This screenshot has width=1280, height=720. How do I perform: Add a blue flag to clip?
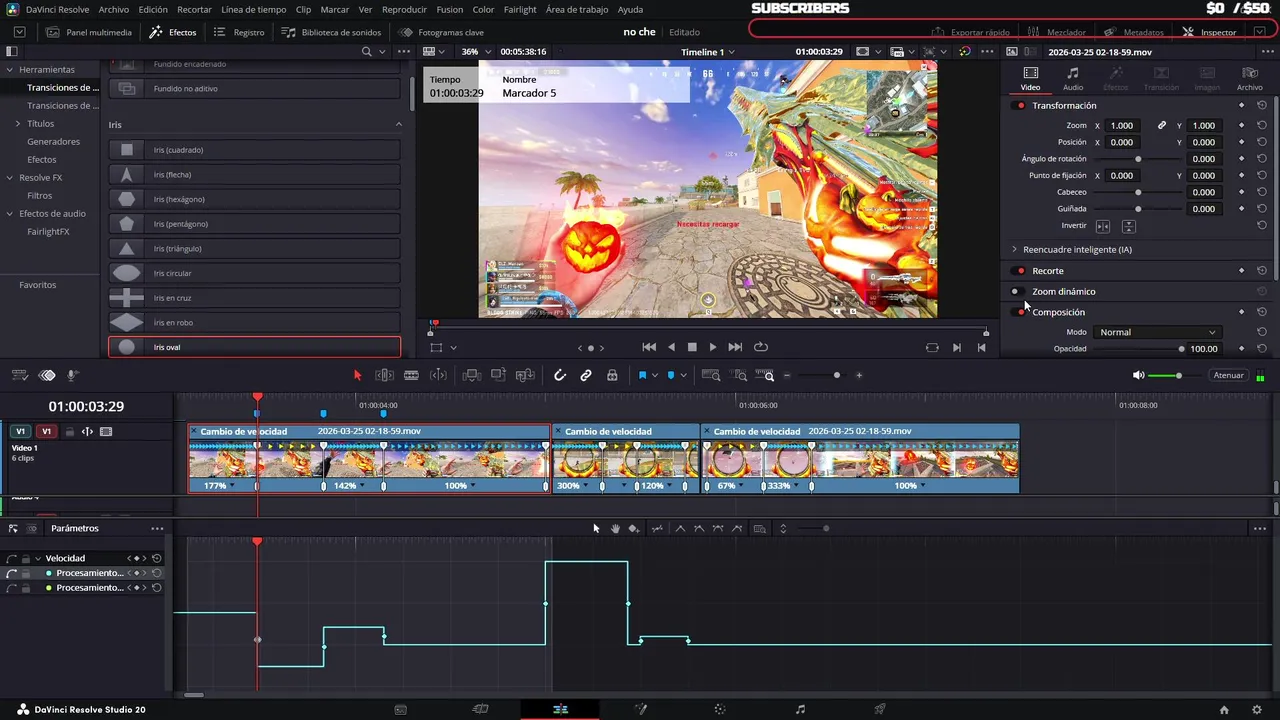tap(642, 375)
